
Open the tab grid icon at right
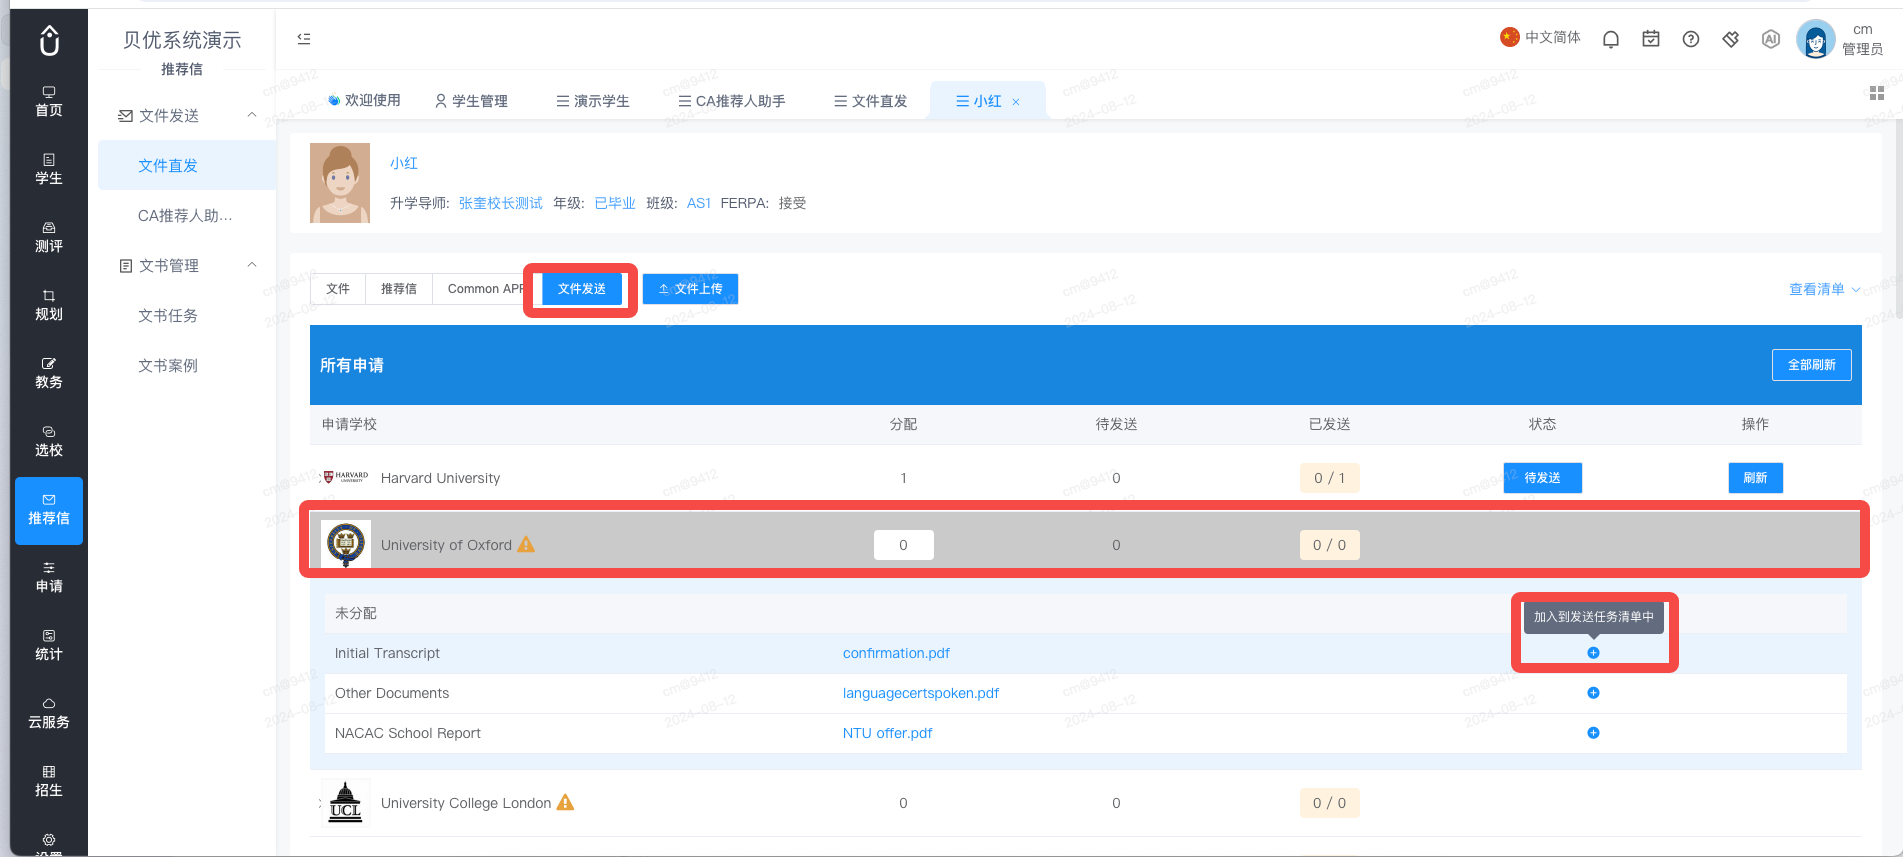click(x=1877, y=93)
